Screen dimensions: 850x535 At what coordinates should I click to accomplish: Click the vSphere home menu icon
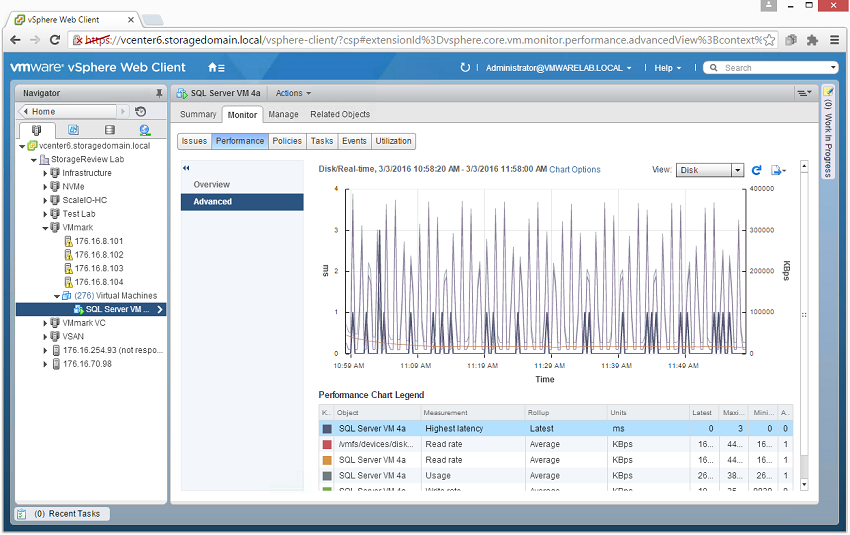pyautogui.click(x=216, y=68)
